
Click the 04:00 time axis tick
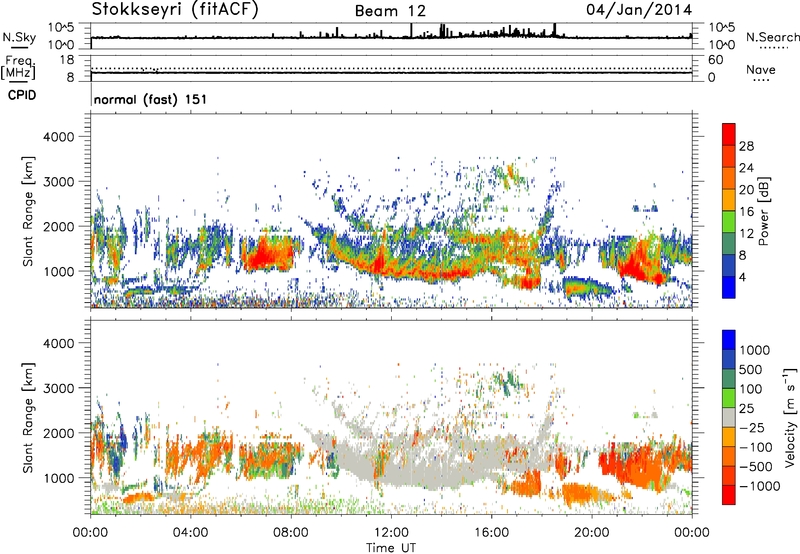(x=191, y=533)
